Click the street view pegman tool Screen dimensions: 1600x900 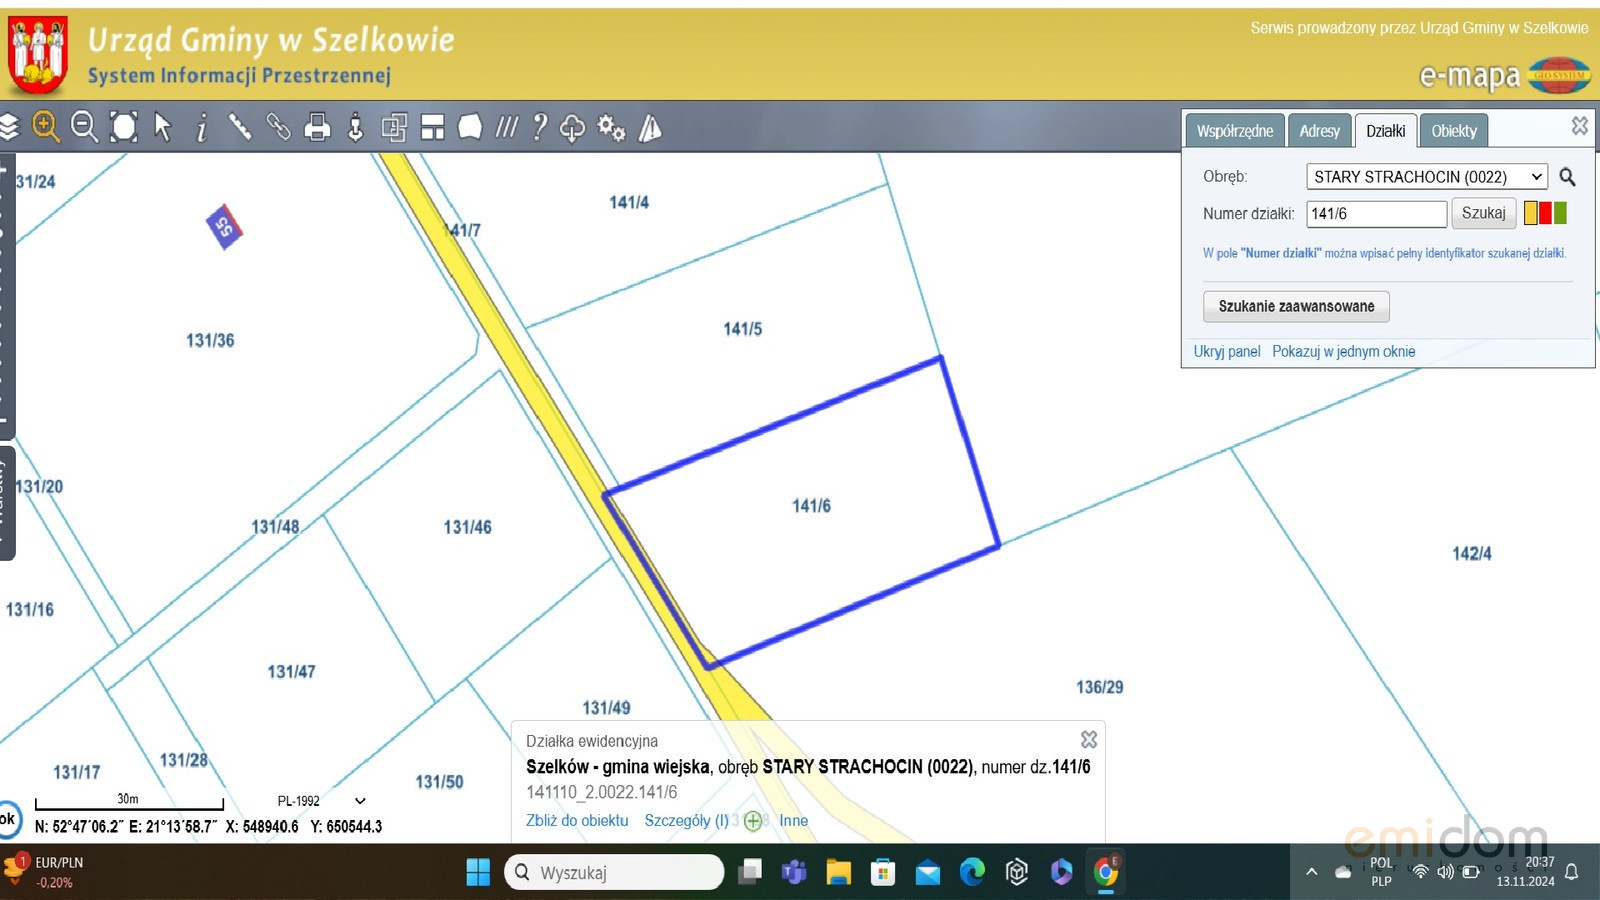(356, 127)
